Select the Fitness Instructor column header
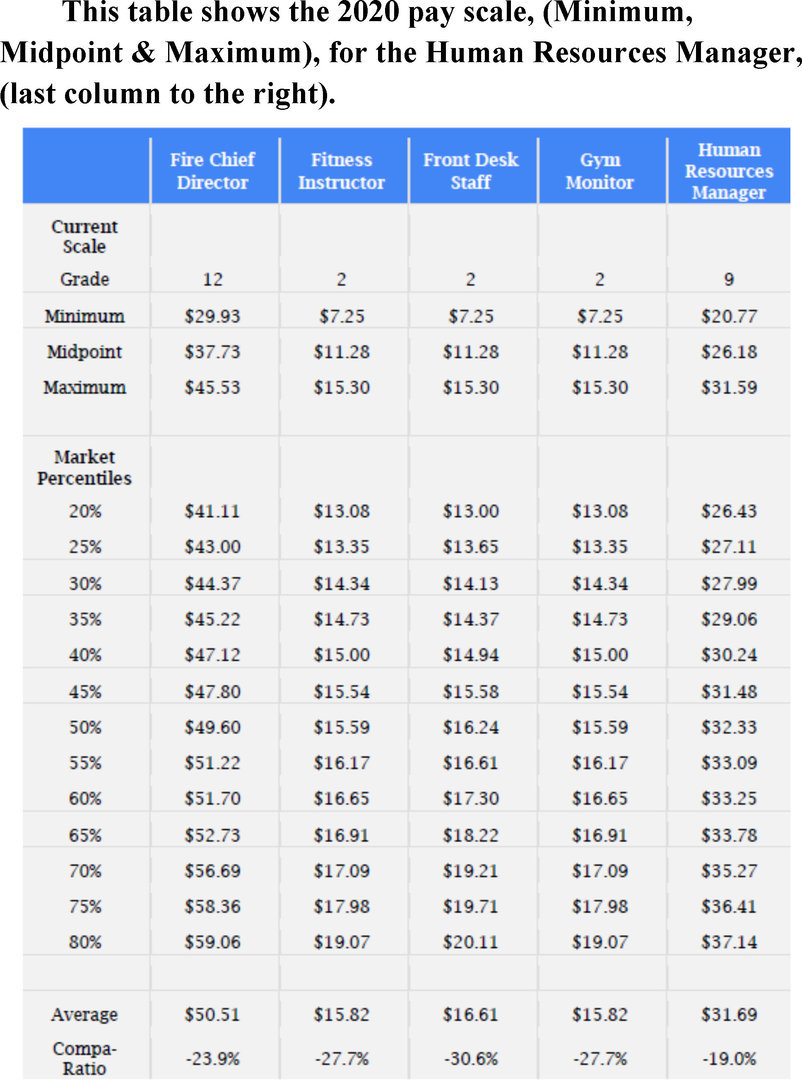The width and height of the screenshot is (802, 1080). pyautogui.click(x=341, y=171)
